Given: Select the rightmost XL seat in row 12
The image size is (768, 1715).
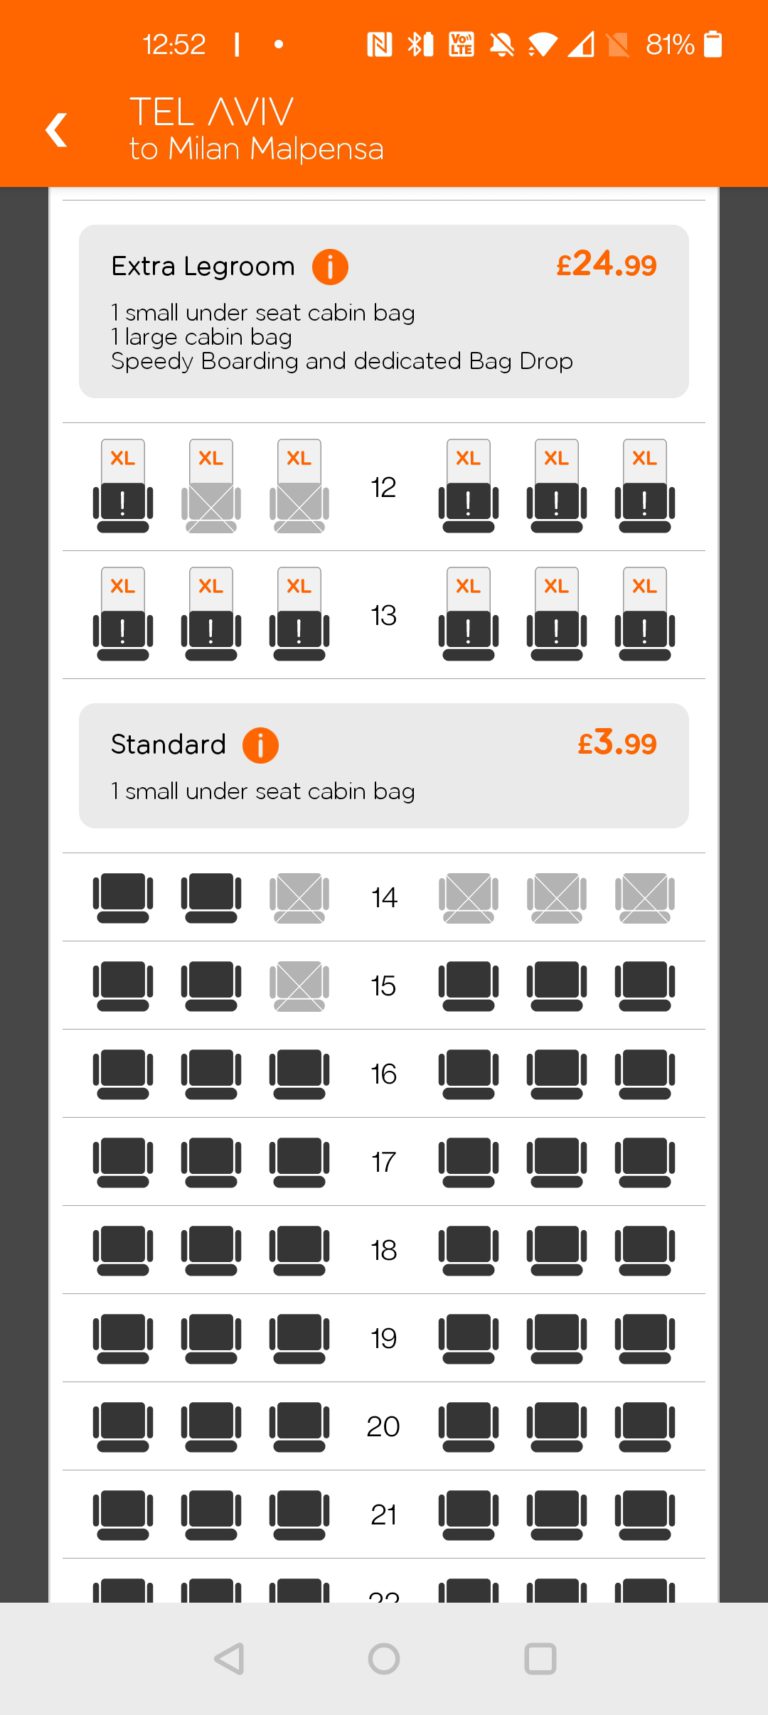Looking at the screenshot, I should (x=645, y=487).
